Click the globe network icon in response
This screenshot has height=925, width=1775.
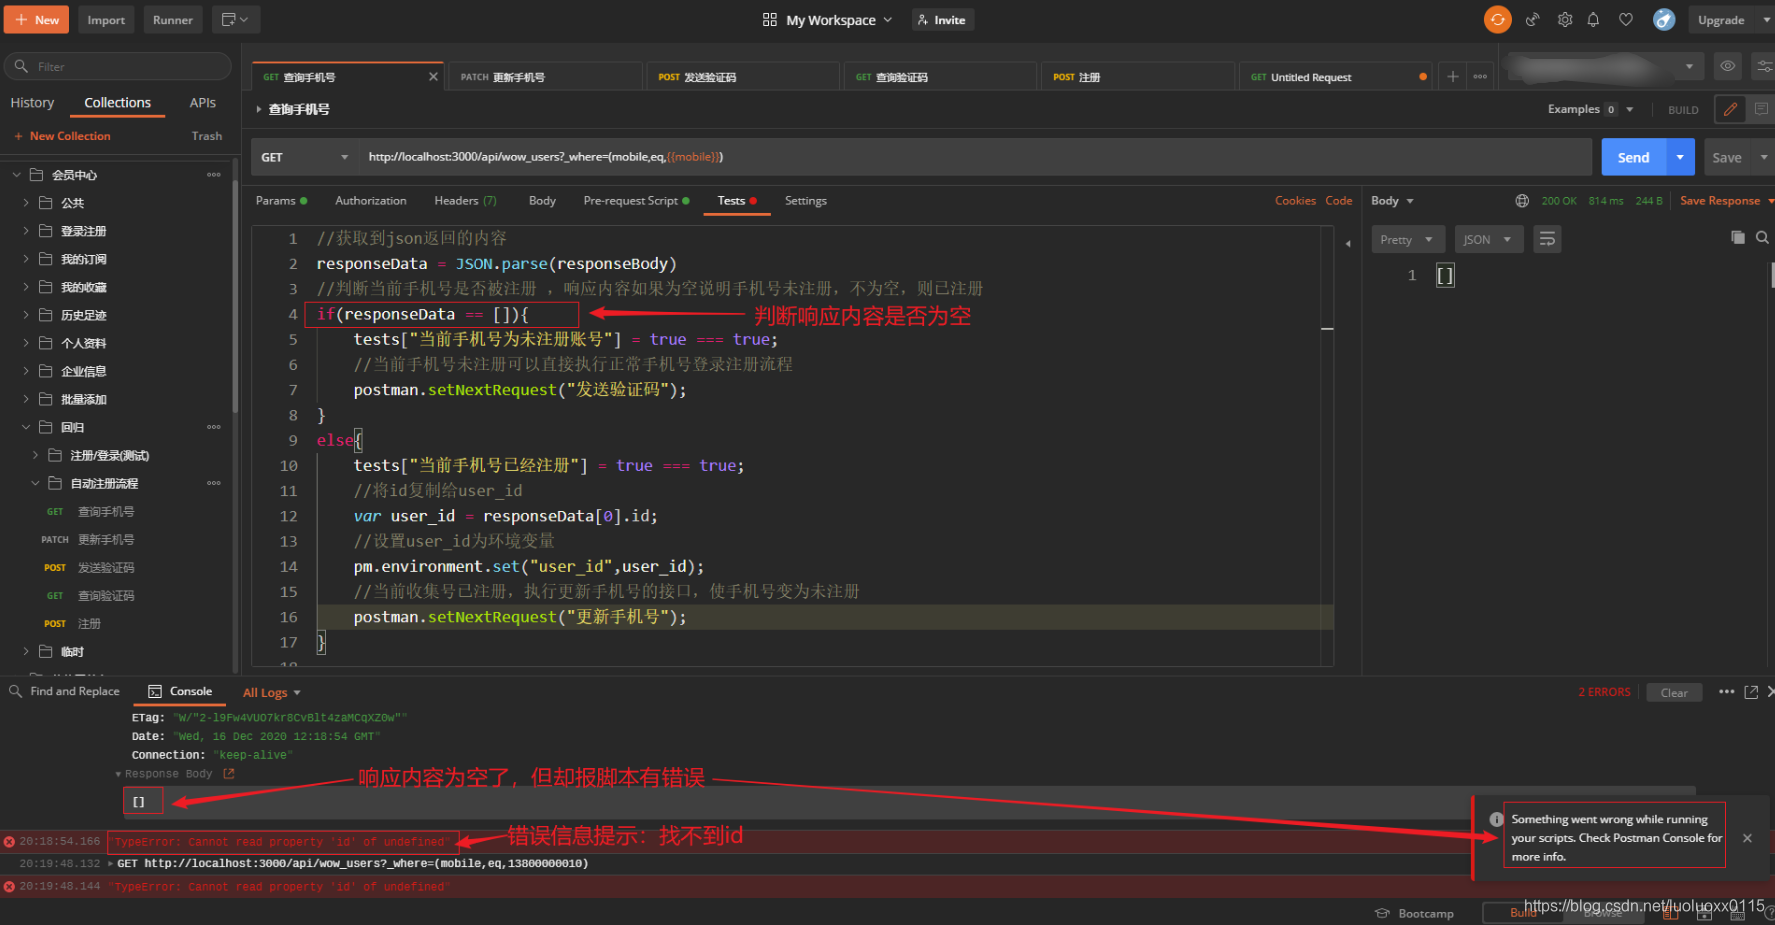(x=1522, y=201)
